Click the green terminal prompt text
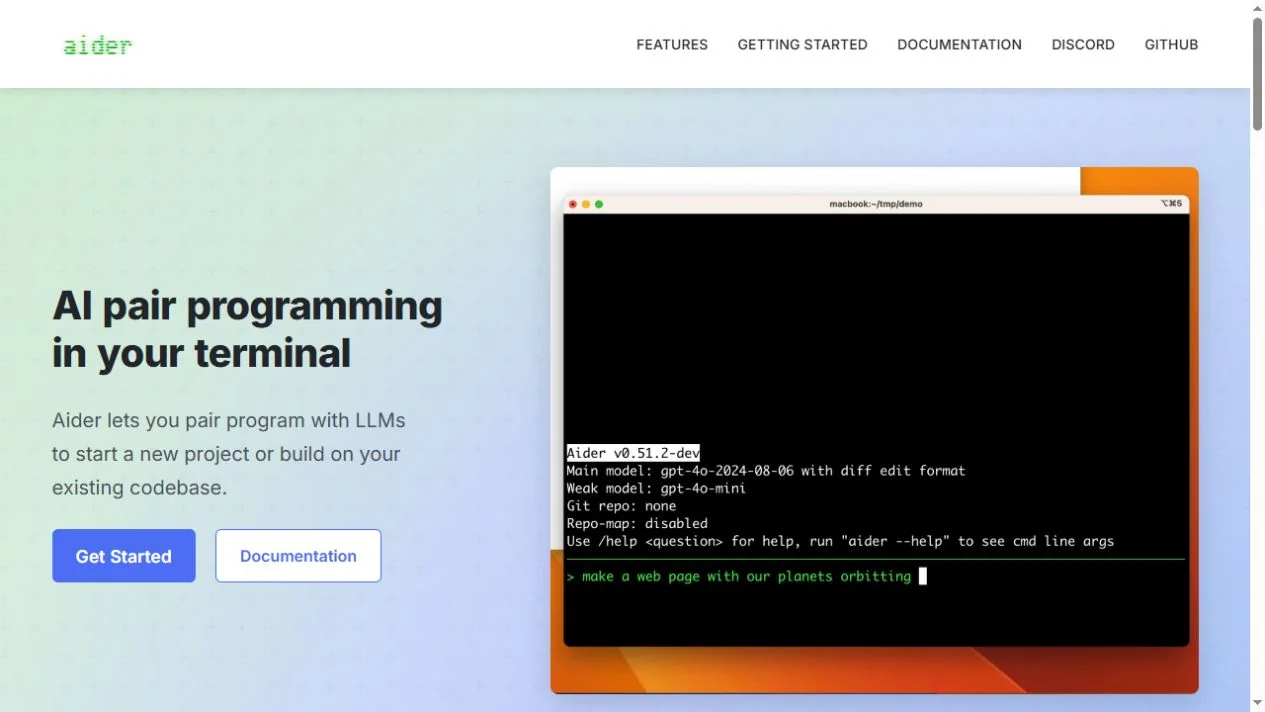 pos(739,576)
